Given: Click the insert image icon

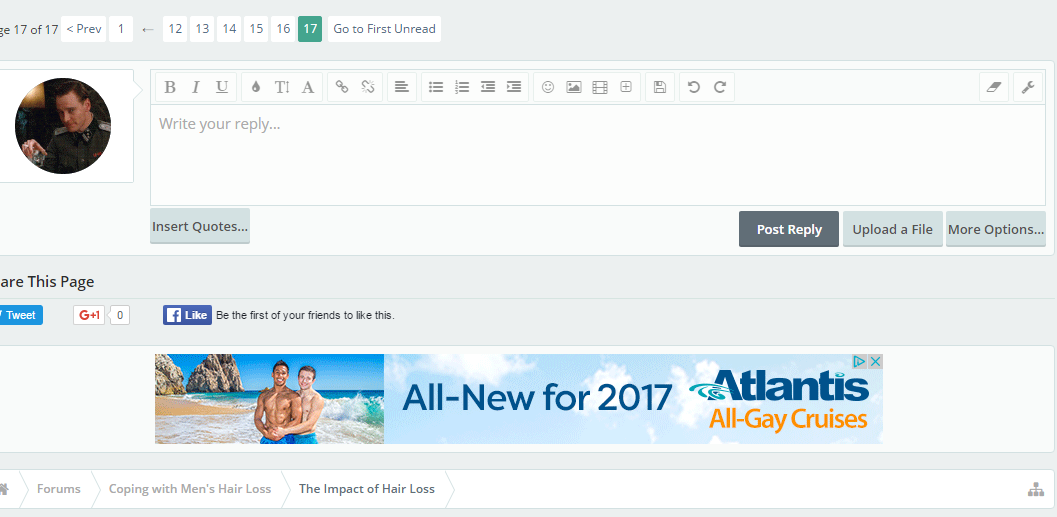Looking at the screenshot, I should coord(574,87).
